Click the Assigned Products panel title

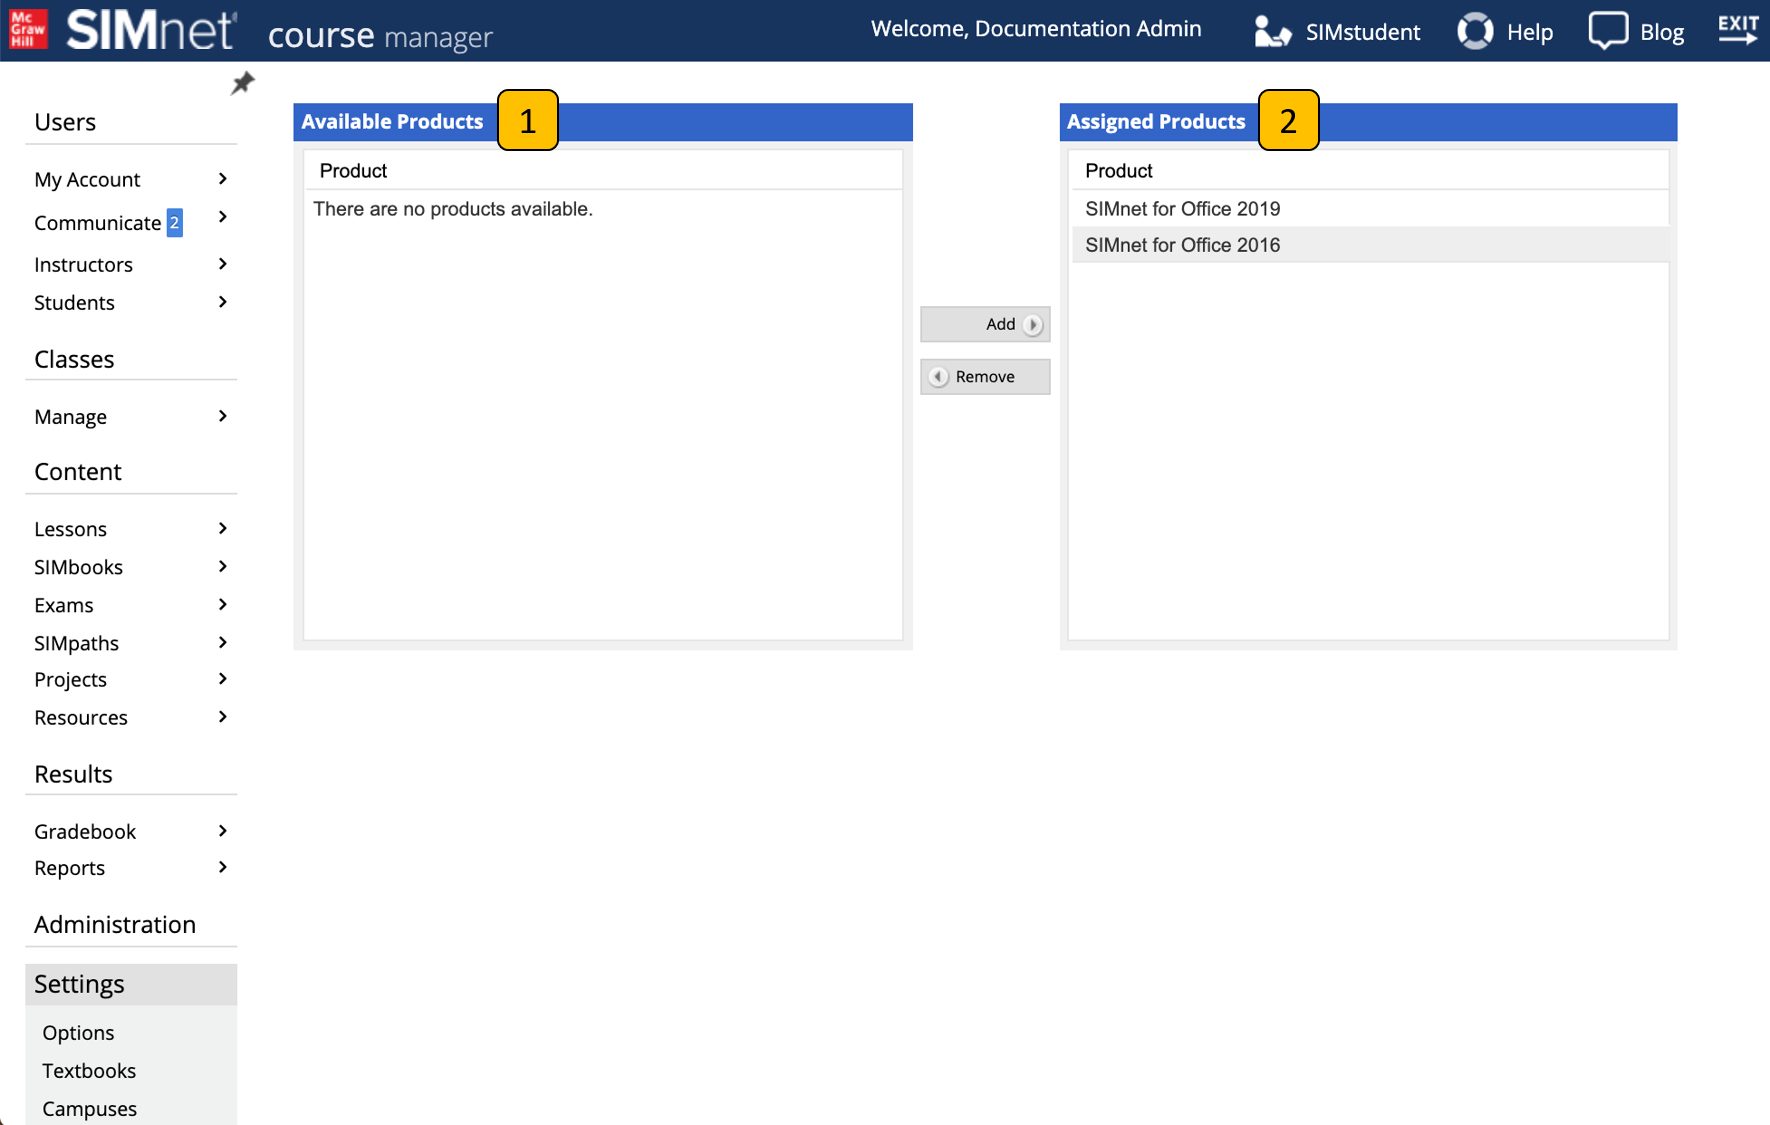pyautogui.click(x=1156, y=122)
